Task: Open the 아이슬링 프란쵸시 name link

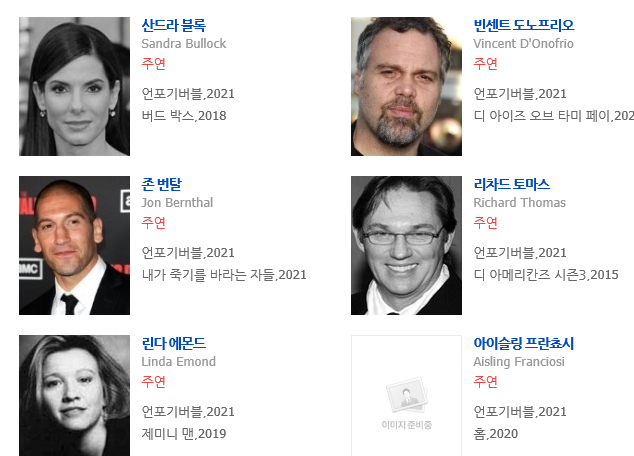Action: click(524, 344)
